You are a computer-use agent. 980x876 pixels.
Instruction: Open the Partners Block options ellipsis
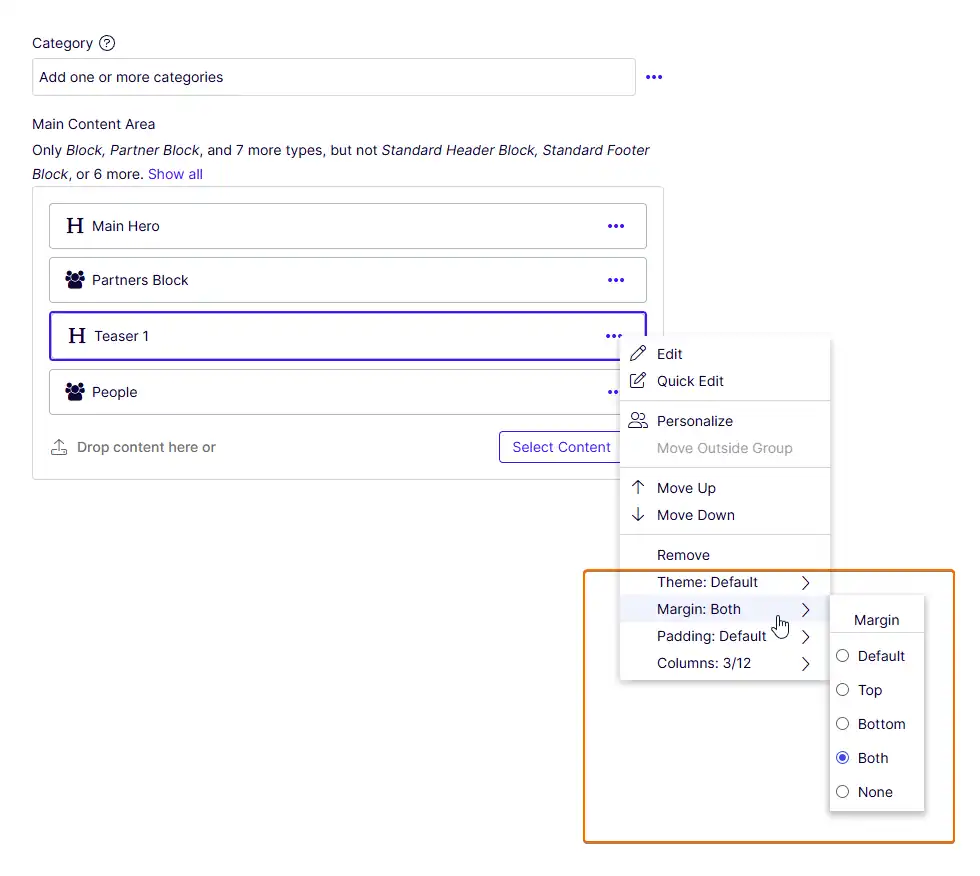[x=616, y=280]
